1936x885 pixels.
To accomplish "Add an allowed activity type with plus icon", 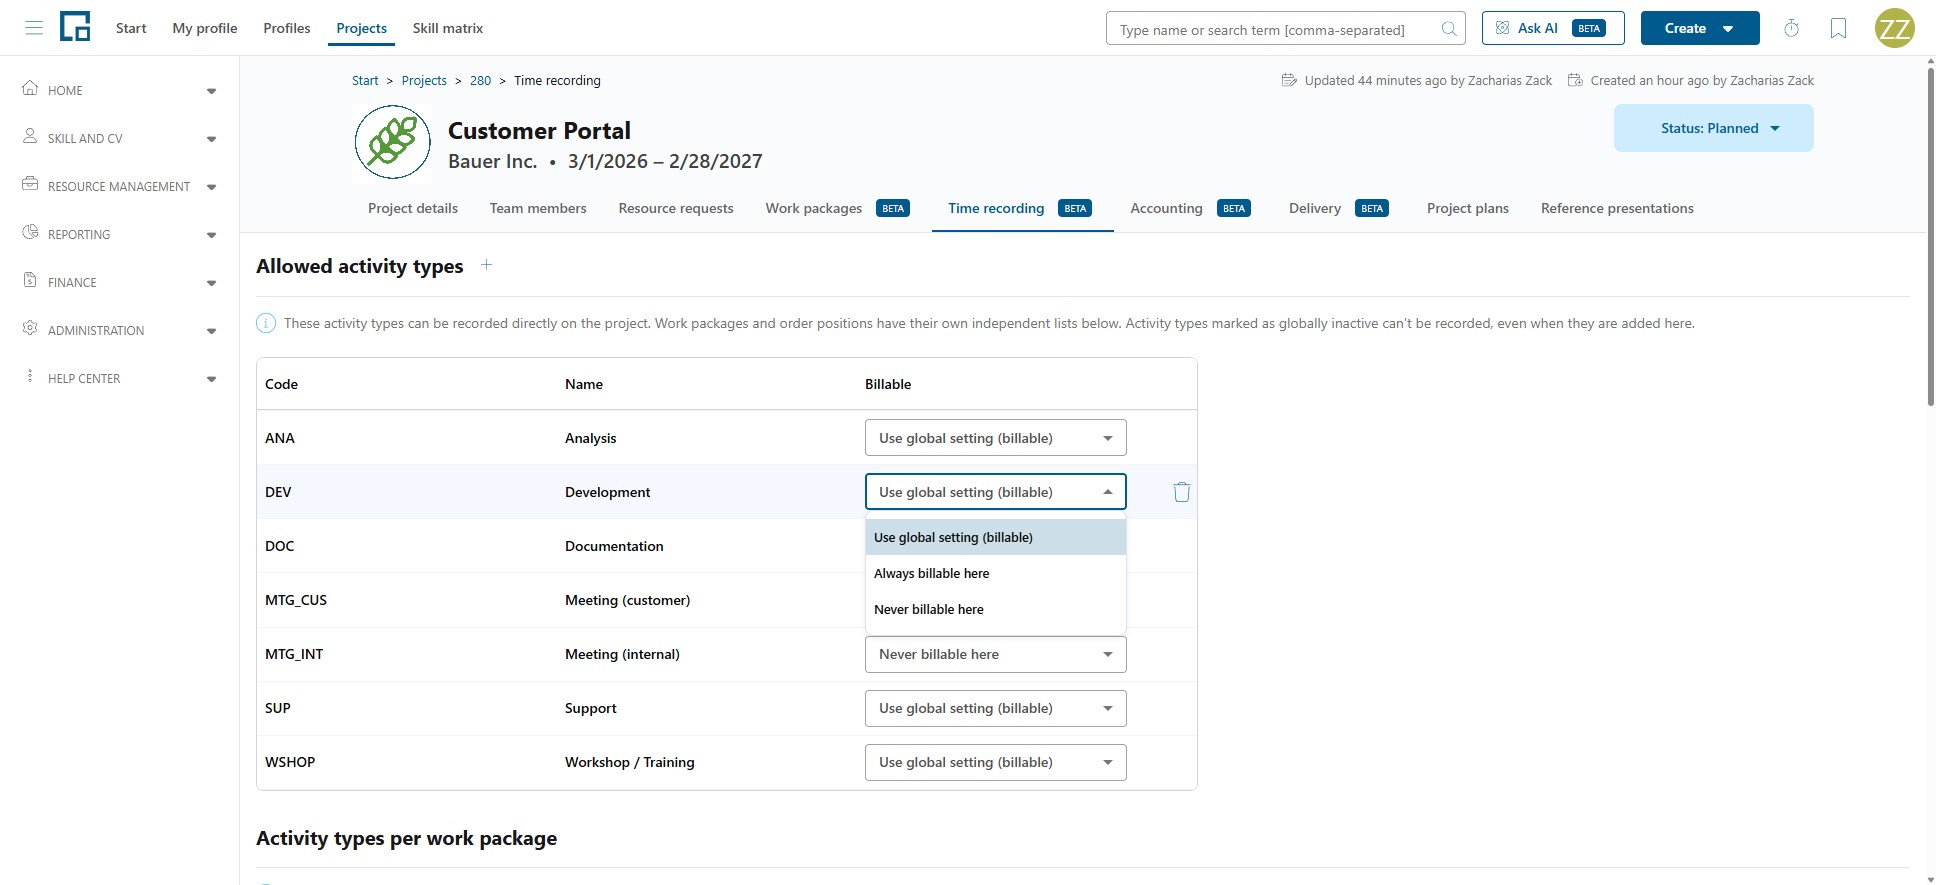I will coord(486,265).
